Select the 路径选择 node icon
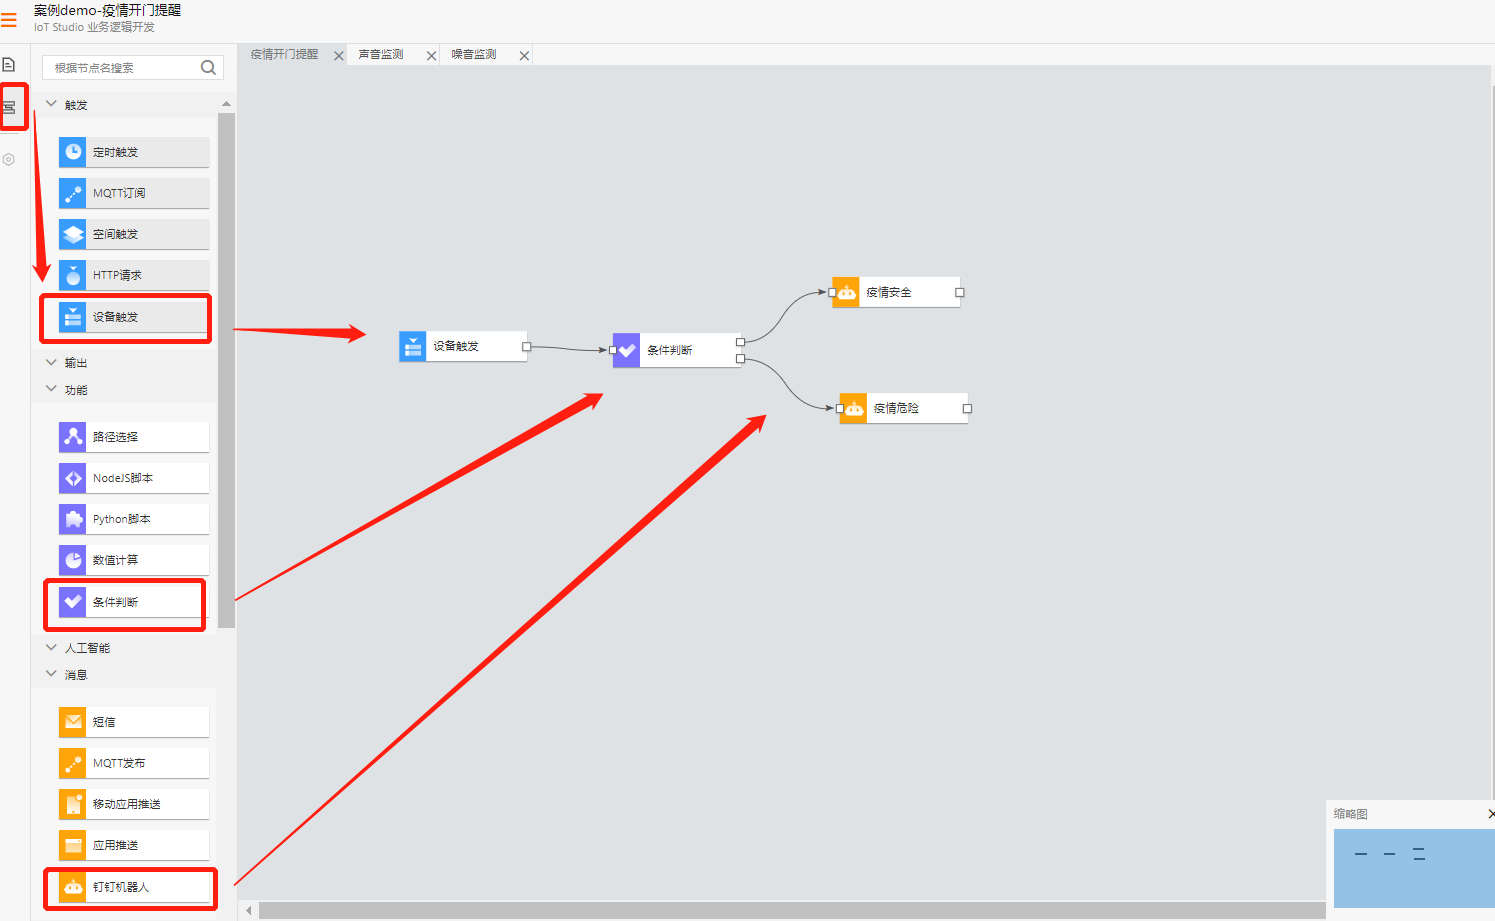The height and width of the screenshot is (921, 1495). pyautogui.click(x=73, y=437)
